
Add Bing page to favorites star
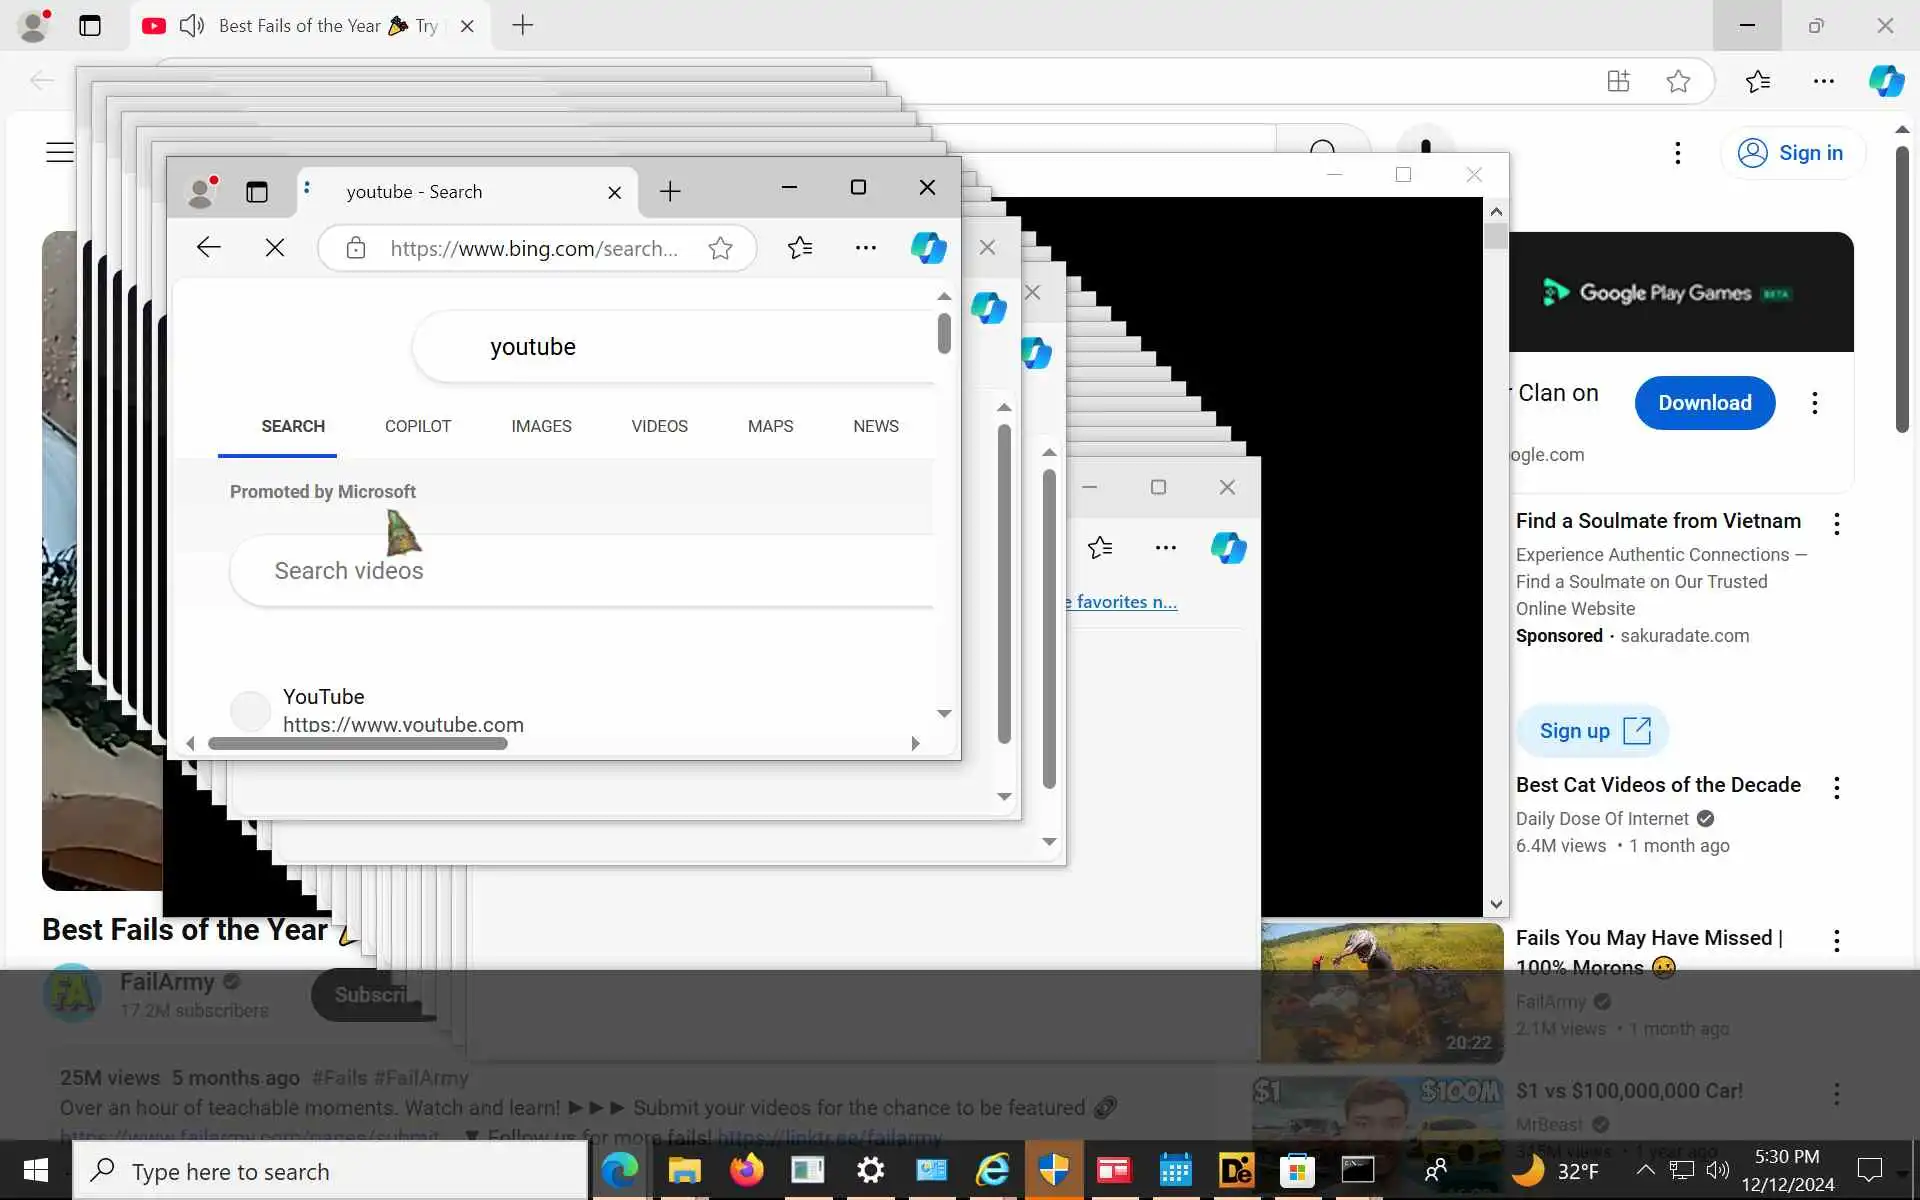click(x=720, y=248)
